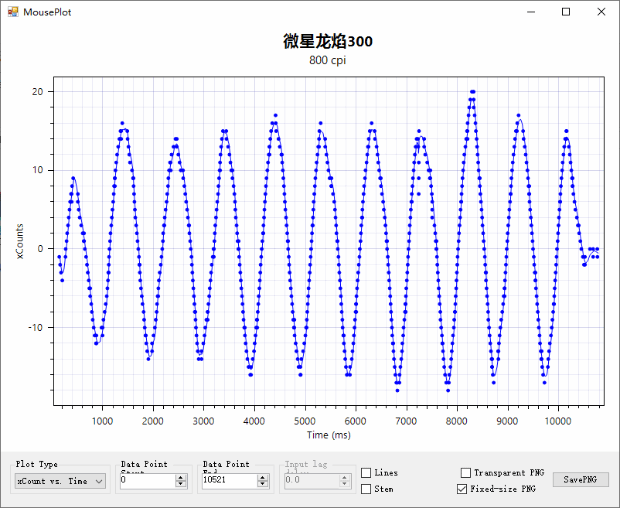Click the 10000 tick label on time axis
This screenshot has width=620, height=508.
tap(558, 421)
